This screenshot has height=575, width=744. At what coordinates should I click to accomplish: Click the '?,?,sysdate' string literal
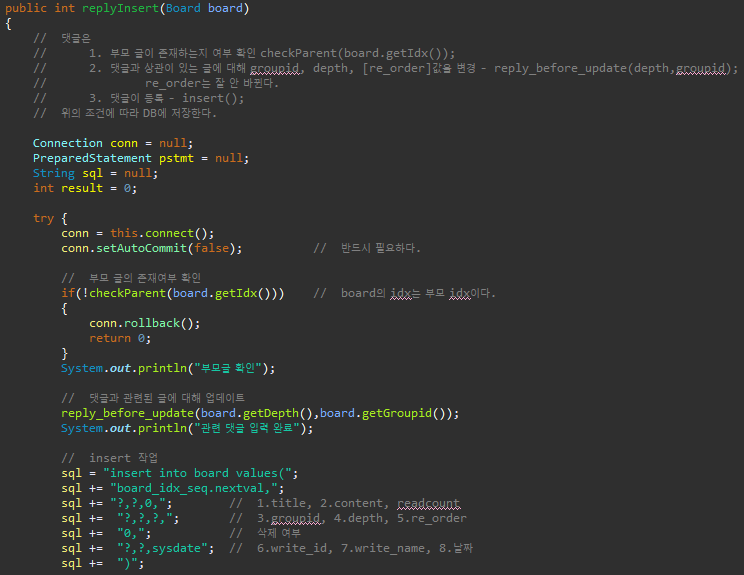point(162,548)
